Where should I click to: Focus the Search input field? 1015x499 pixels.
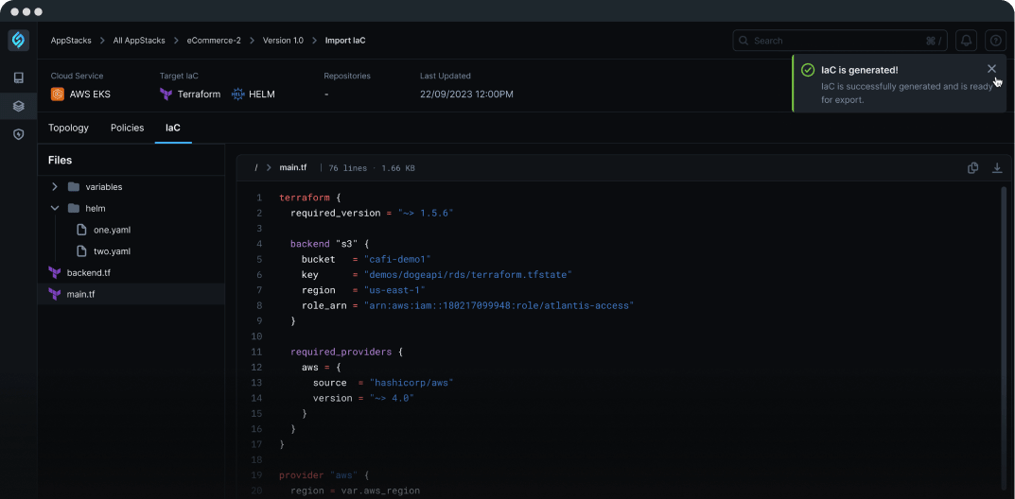(840, 40)
